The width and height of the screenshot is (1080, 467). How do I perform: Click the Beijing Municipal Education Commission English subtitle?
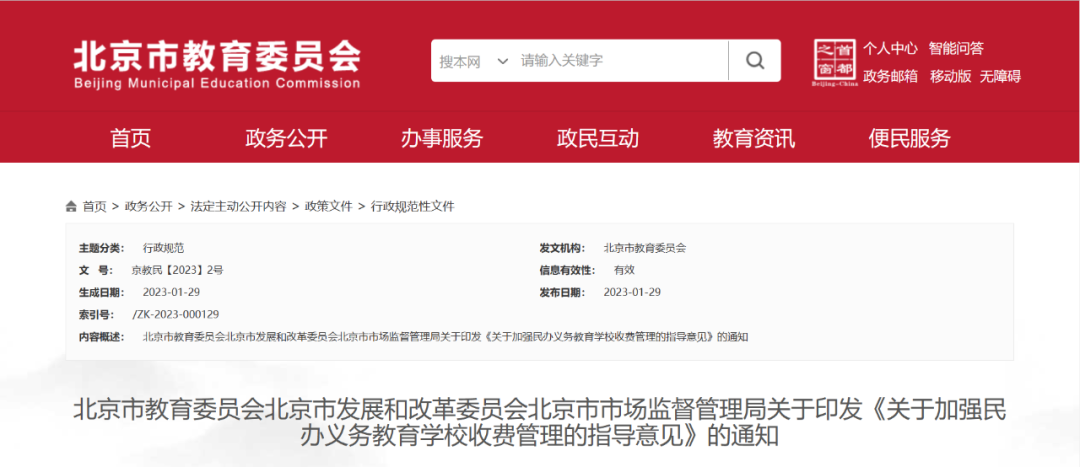click(x=217, y=84)
